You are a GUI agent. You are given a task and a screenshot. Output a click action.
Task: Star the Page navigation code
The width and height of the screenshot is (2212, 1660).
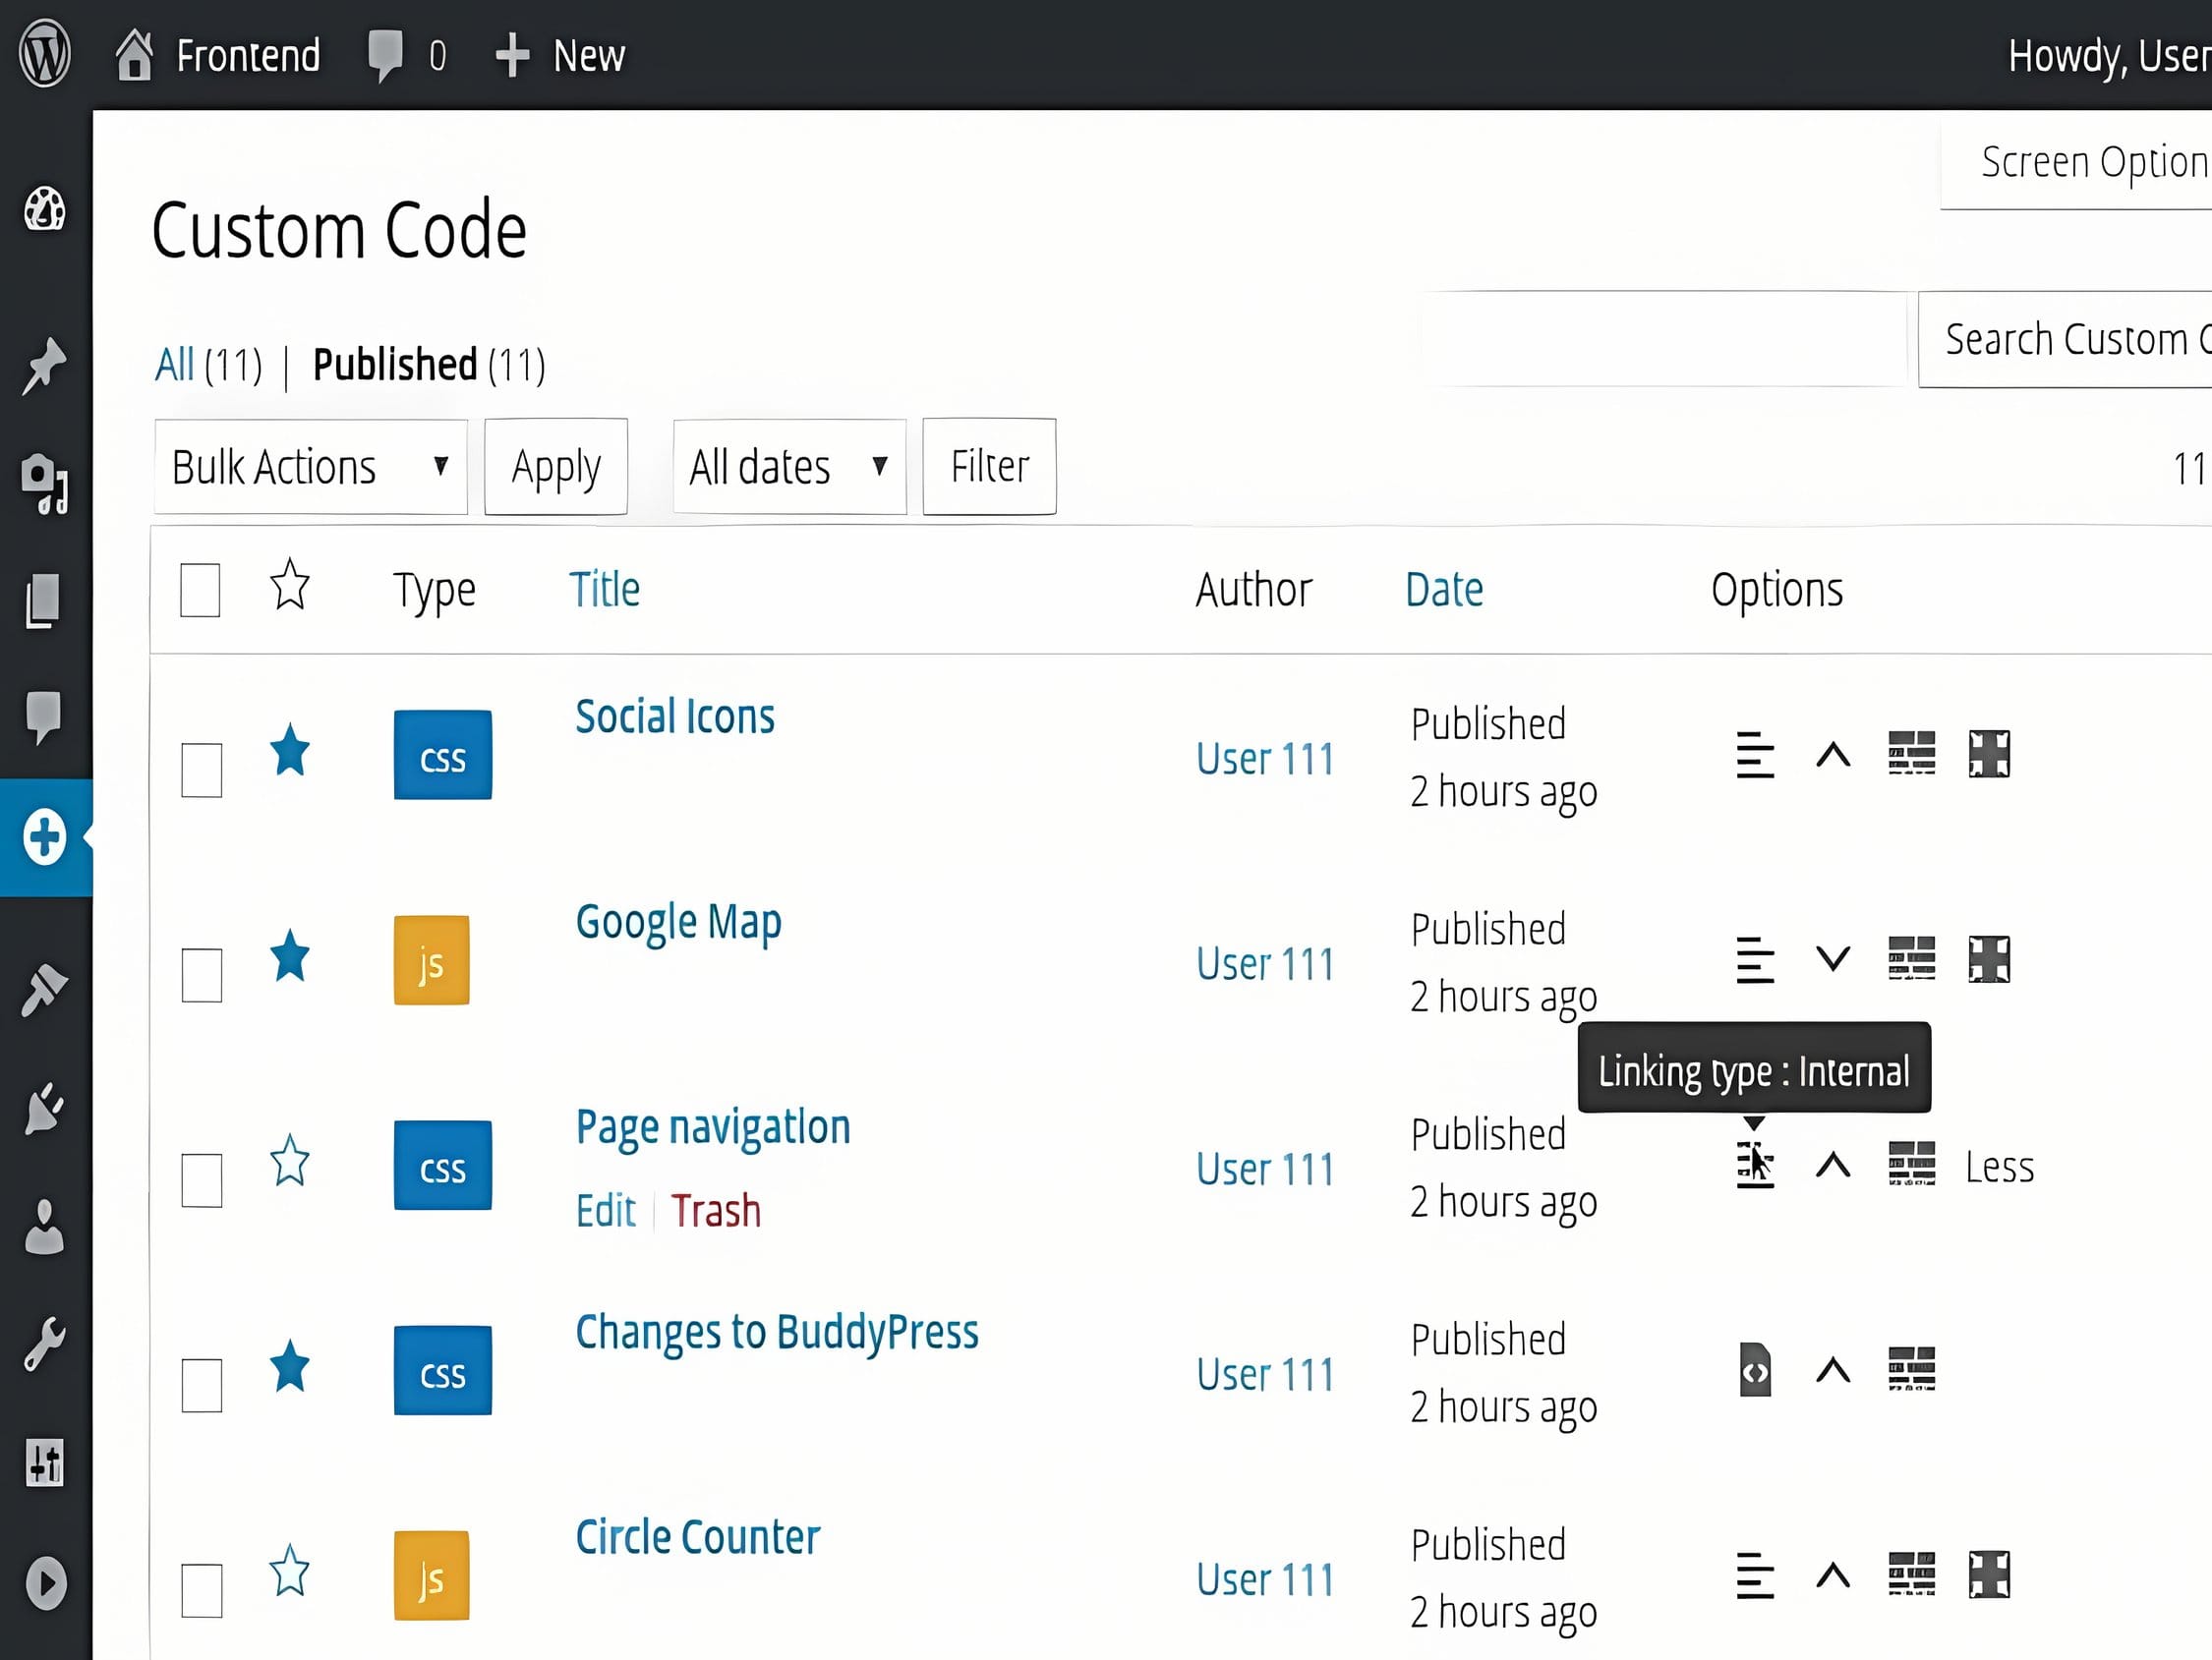click(x=290, y=1160)
